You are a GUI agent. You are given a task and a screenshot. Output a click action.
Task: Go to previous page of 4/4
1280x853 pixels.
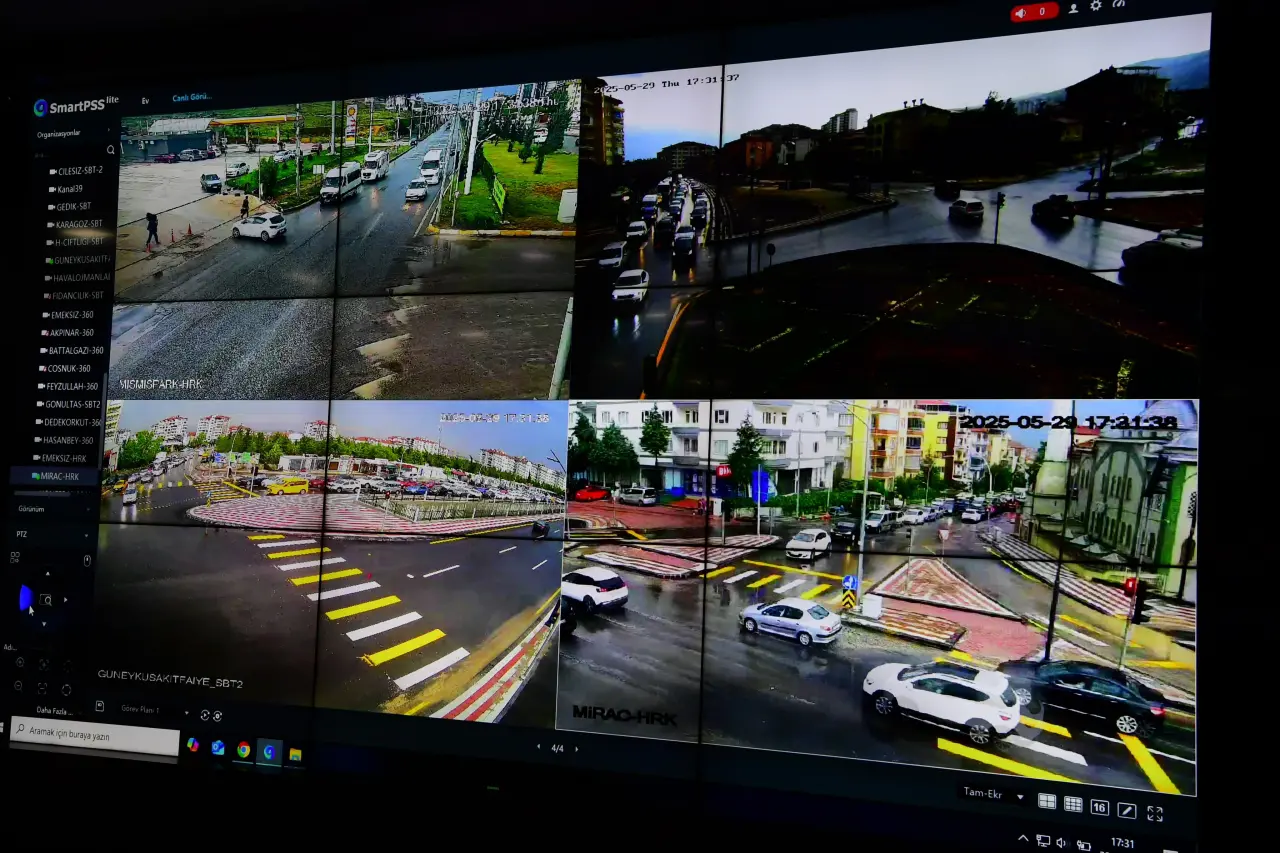click(x=539, y=746)
